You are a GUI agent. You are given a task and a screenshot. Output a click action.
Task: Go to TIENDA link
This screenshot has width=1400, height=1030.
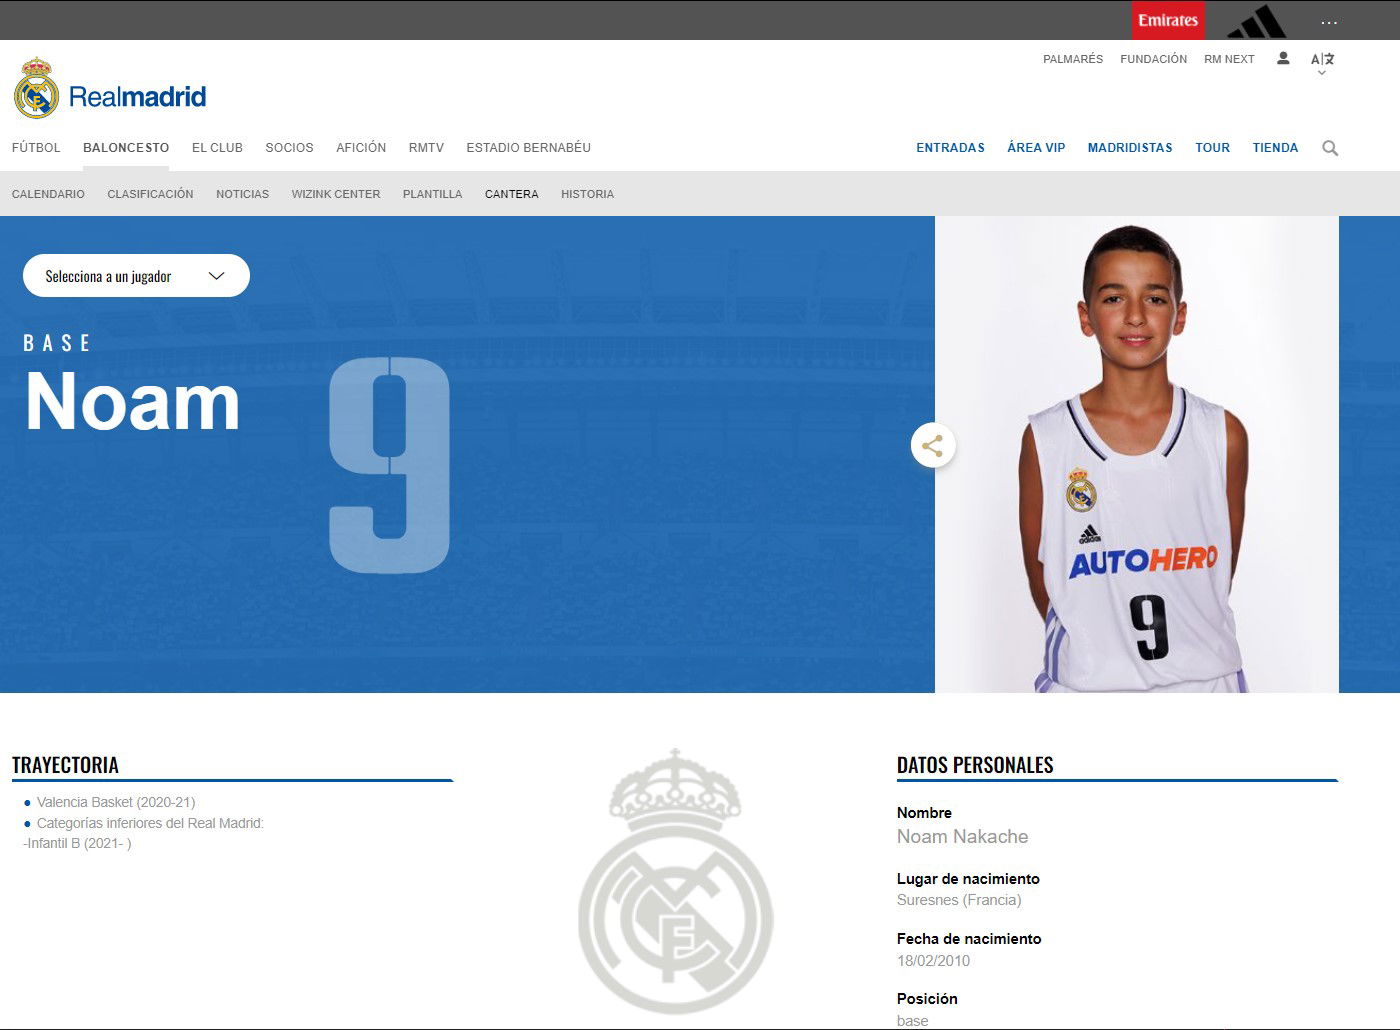tap(1275, 147)
